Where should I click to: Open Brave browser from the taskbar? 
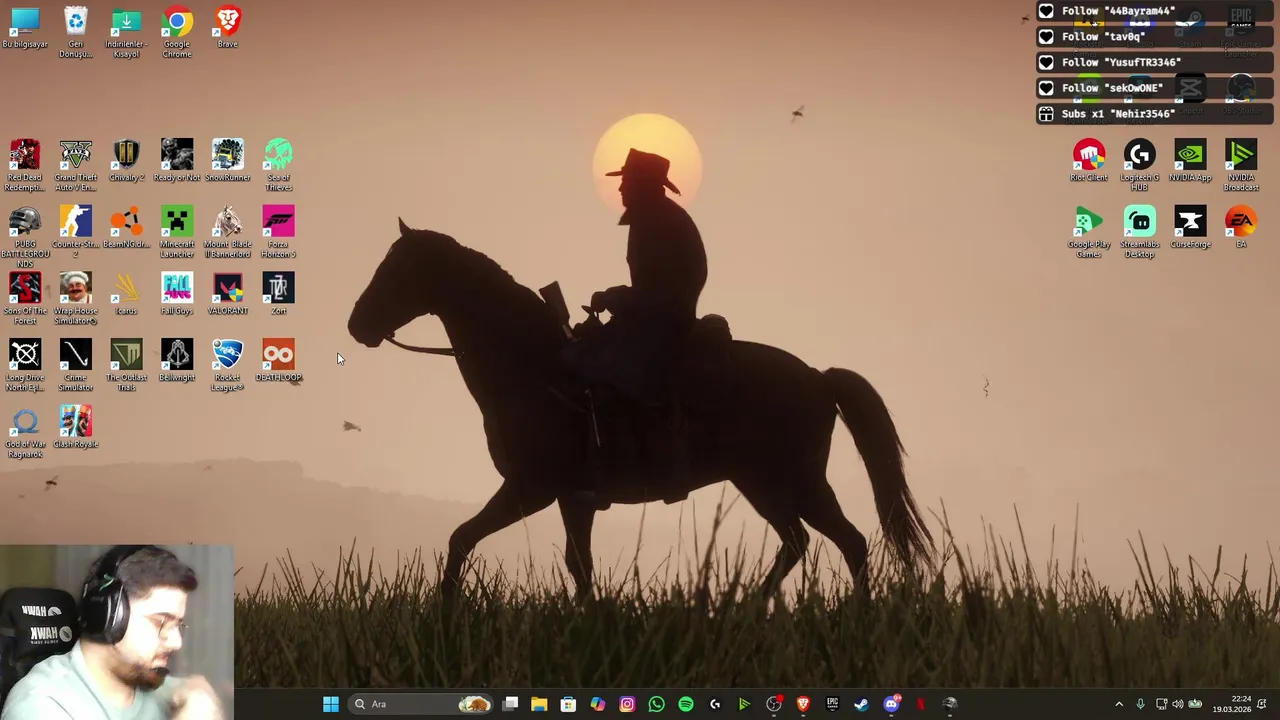[x=803, y=704]
